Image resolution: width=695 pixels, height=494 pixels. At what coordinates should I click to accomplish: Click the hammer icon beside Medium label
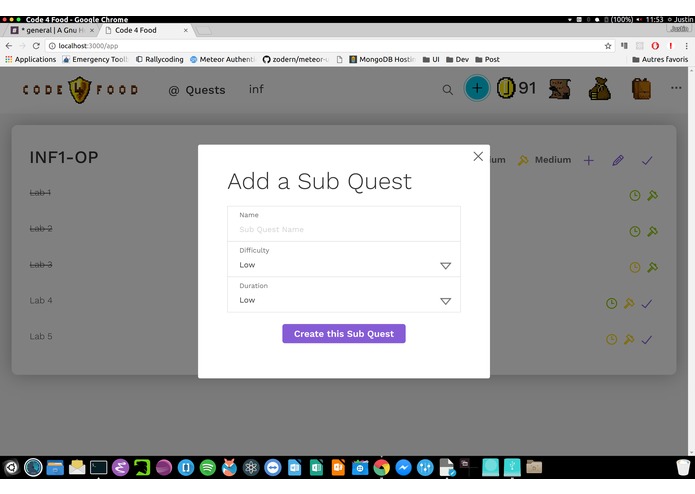[x=523, y=160]
